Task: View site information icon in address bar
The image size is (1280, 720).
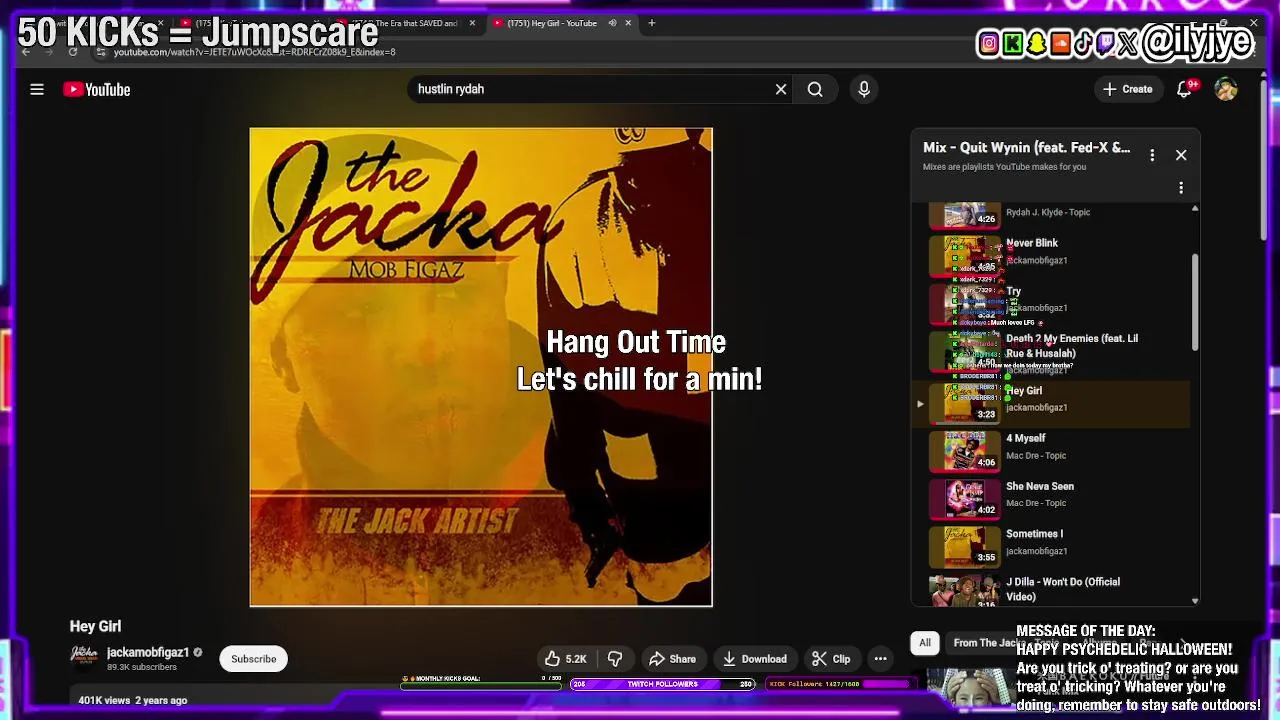Action: pyautogui.click(x=100, y=52)
